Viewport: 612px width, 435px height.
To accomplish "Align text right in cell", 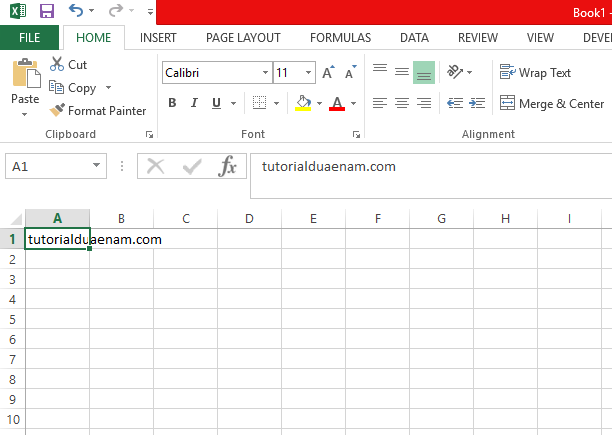I will [424, 103].
